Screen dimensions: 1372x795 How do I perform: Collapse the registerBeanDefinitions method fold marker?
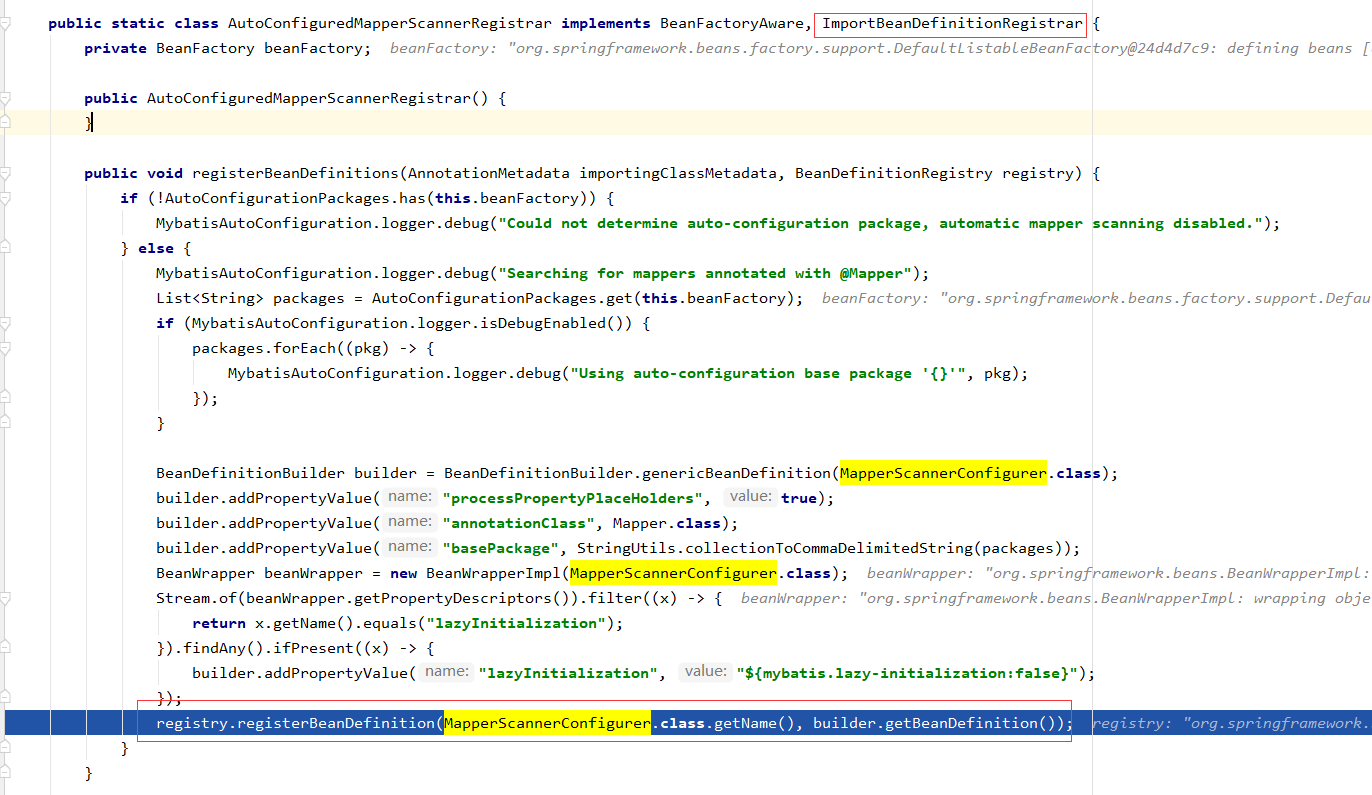(x=7, y=172)
